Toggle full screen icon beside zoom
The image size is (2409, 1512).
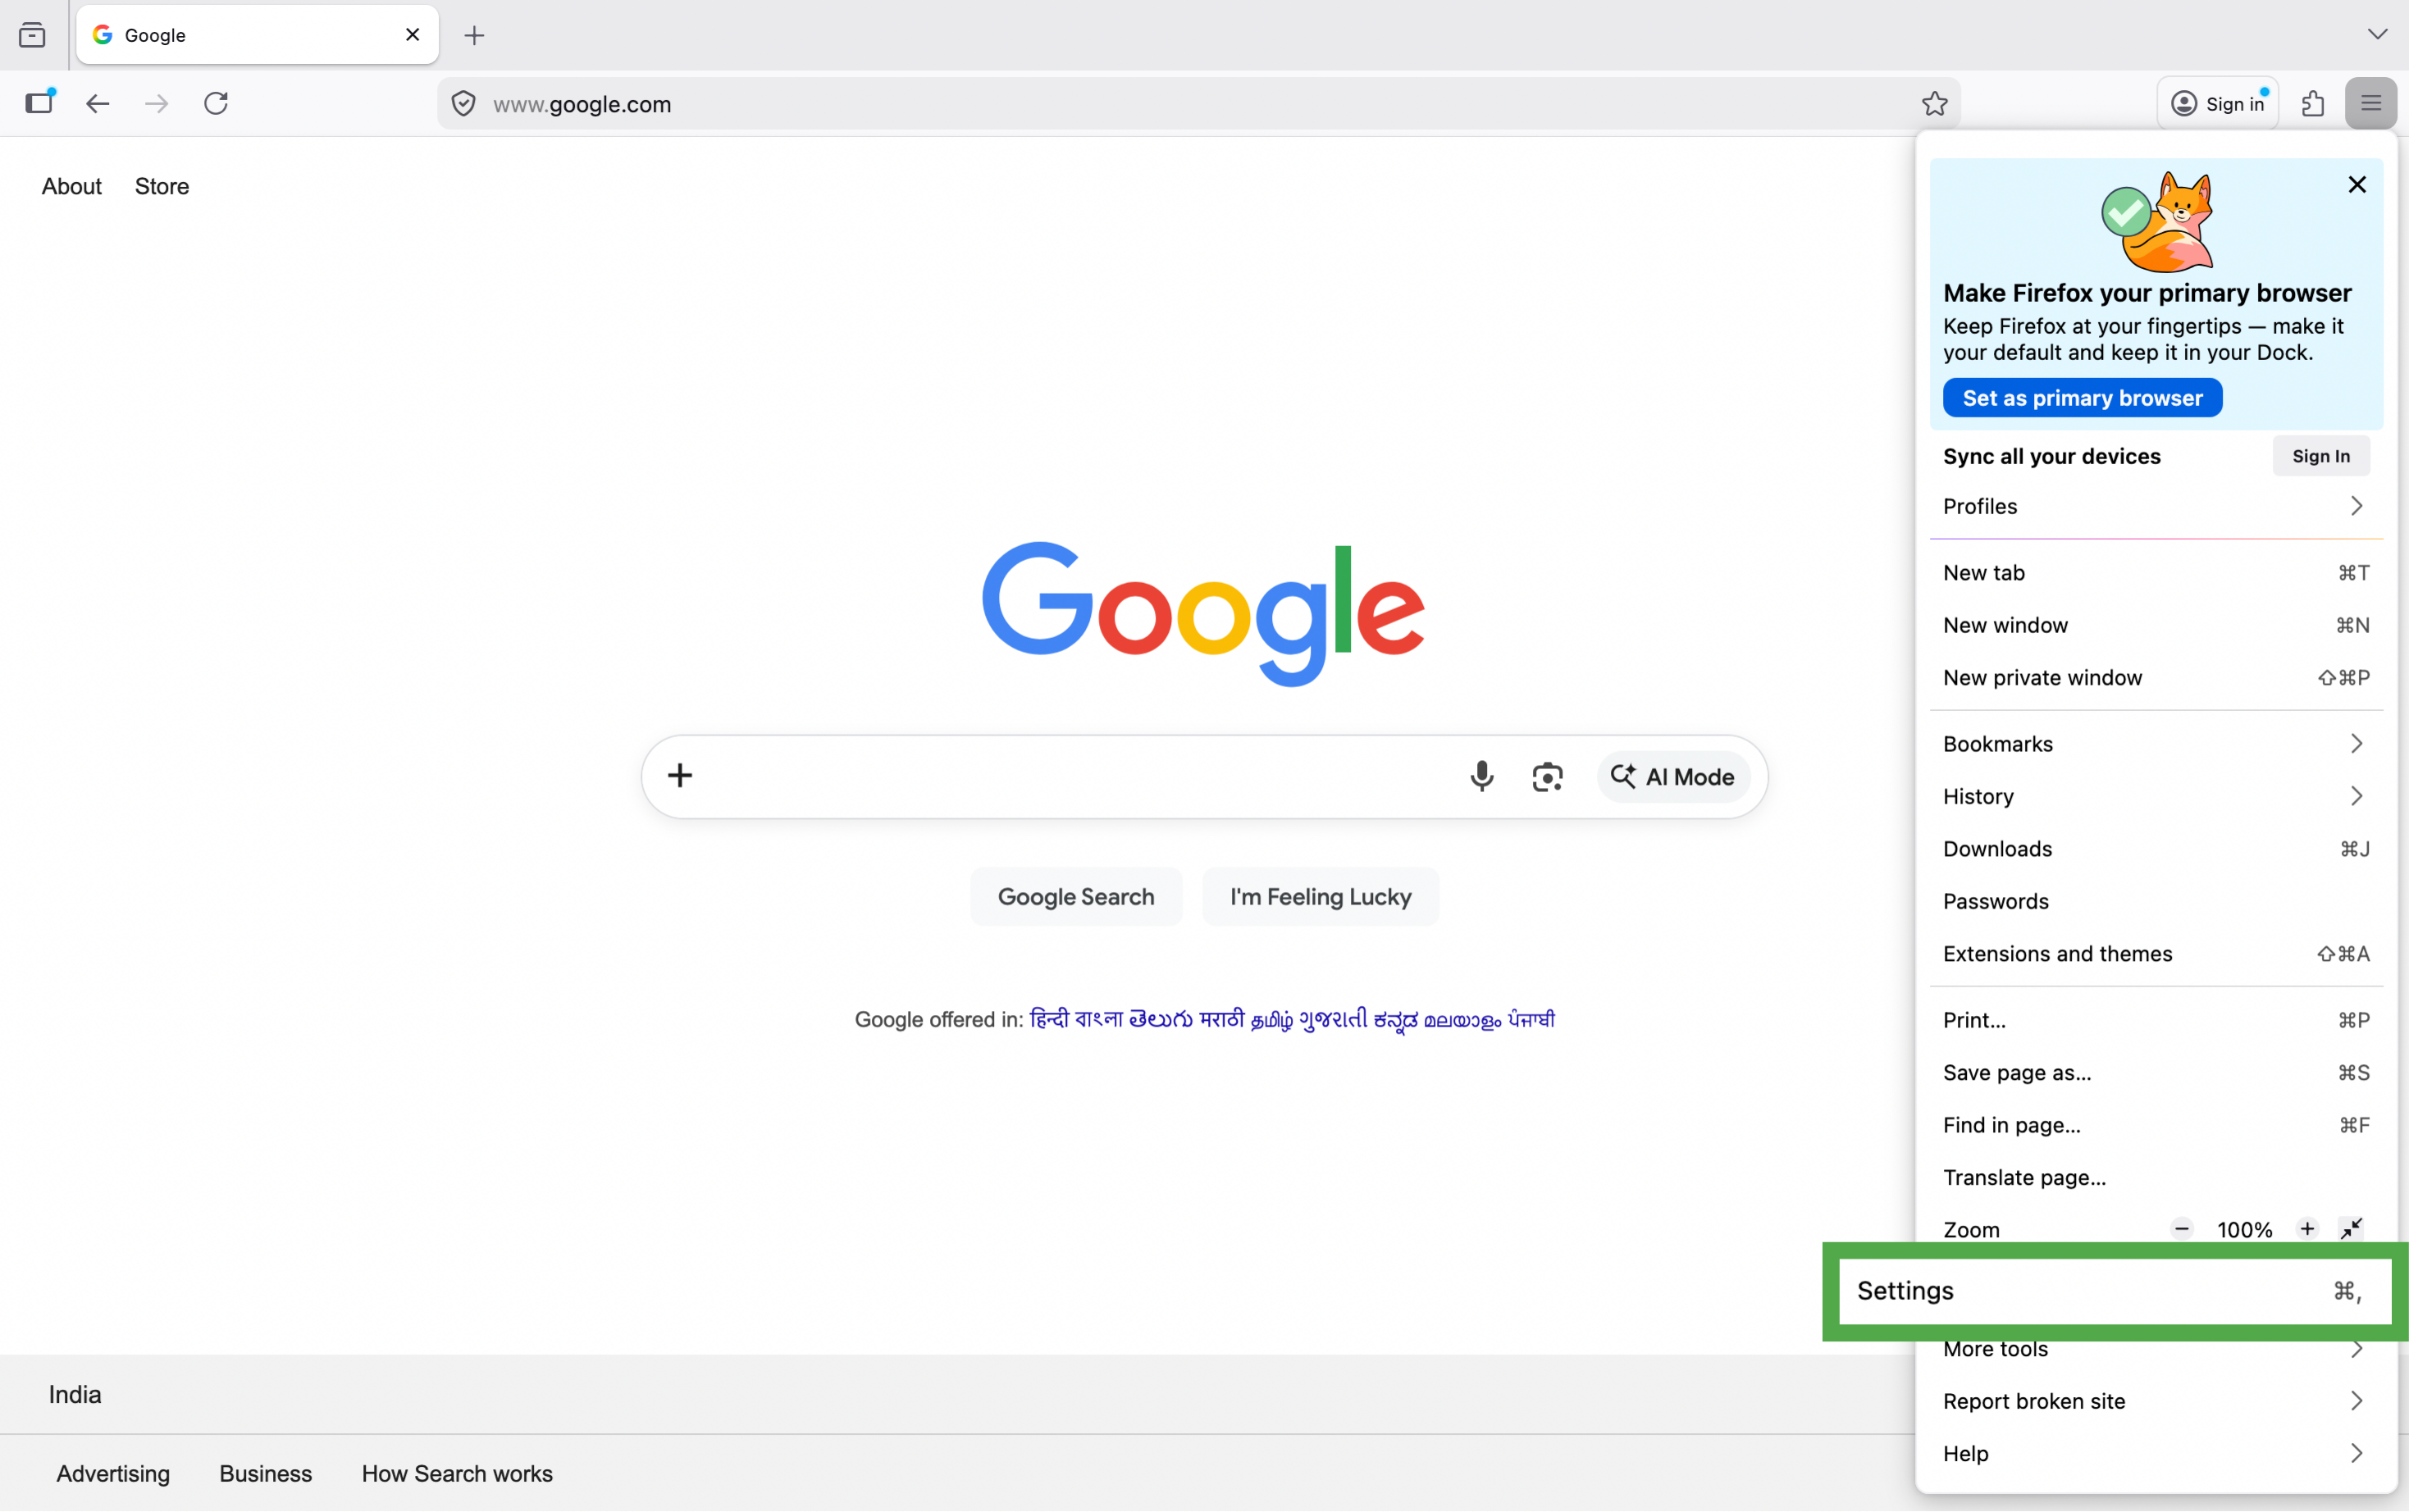click(x=2351, y=1229)
